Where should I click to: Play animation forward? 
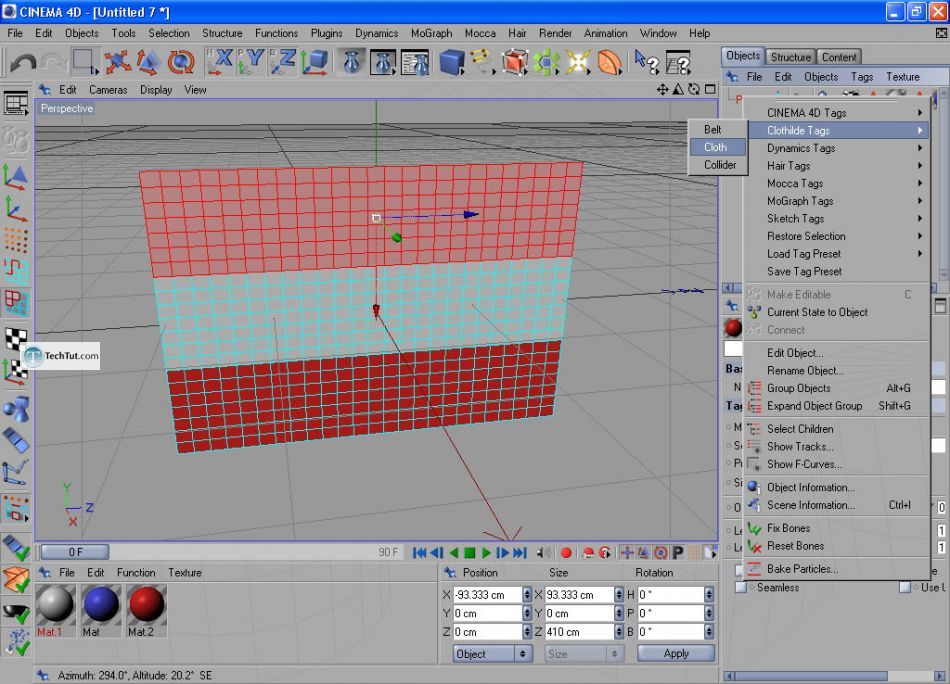[x=486, y=553]
